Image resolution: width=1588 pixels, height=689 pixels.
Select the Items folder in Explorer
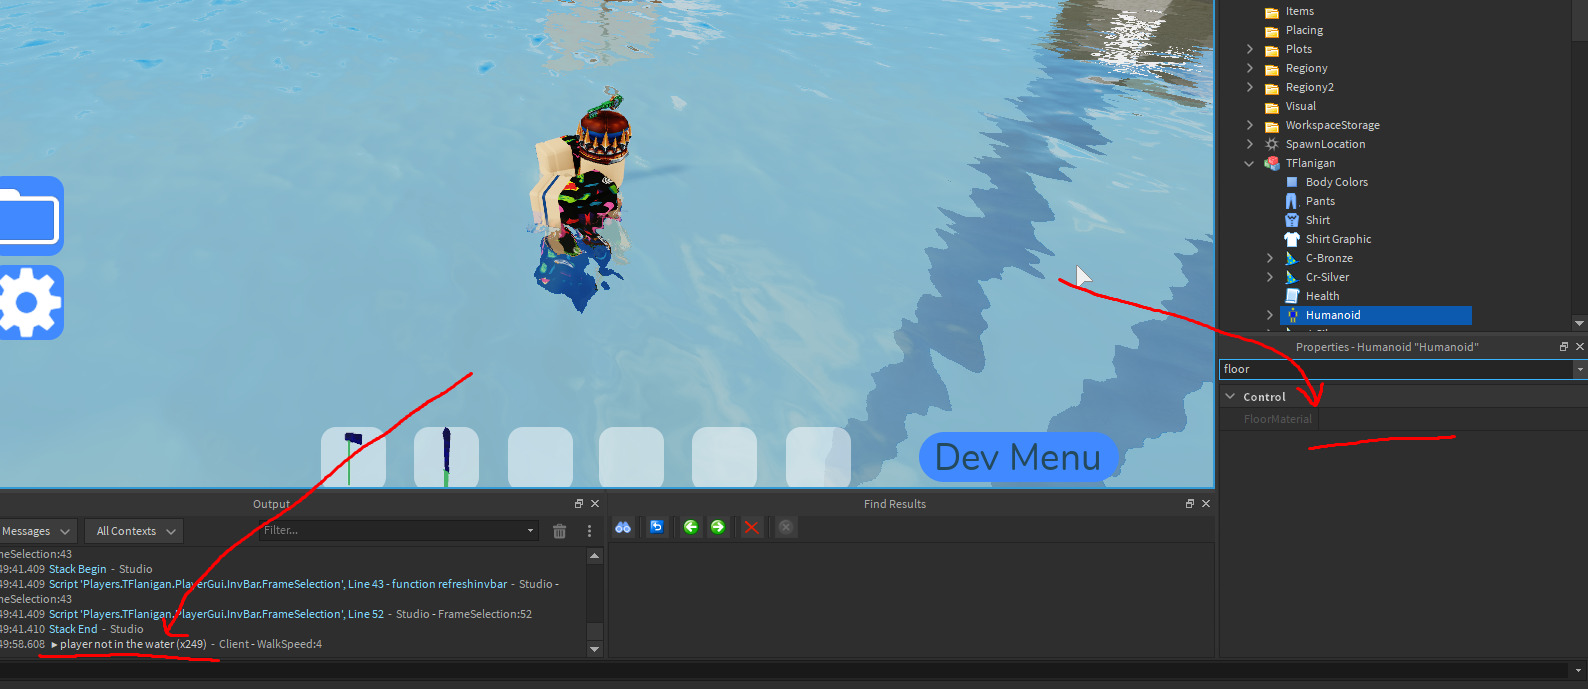click(1300, 11)
